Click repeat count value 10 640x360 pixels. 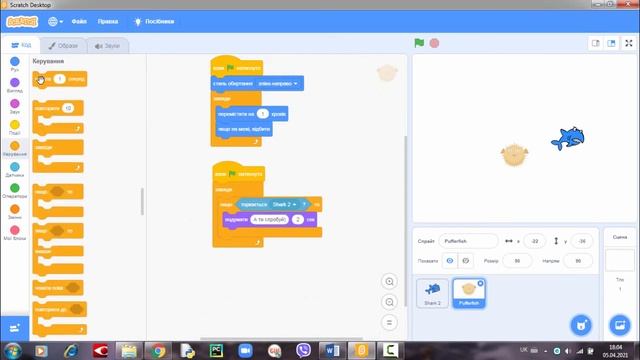(68, 108)
